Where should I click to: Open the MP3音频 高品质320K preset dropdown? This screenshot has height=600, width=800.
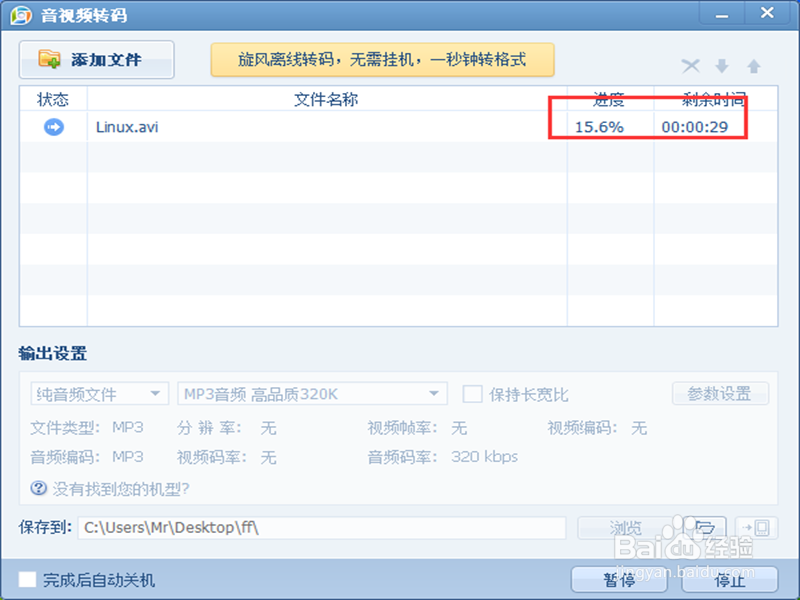tap(310, 393)
